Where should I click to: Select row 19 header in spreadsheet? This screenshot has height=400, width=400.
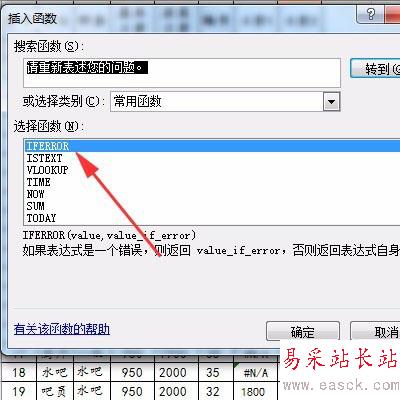pyautogui.click(x=19, y=391)
